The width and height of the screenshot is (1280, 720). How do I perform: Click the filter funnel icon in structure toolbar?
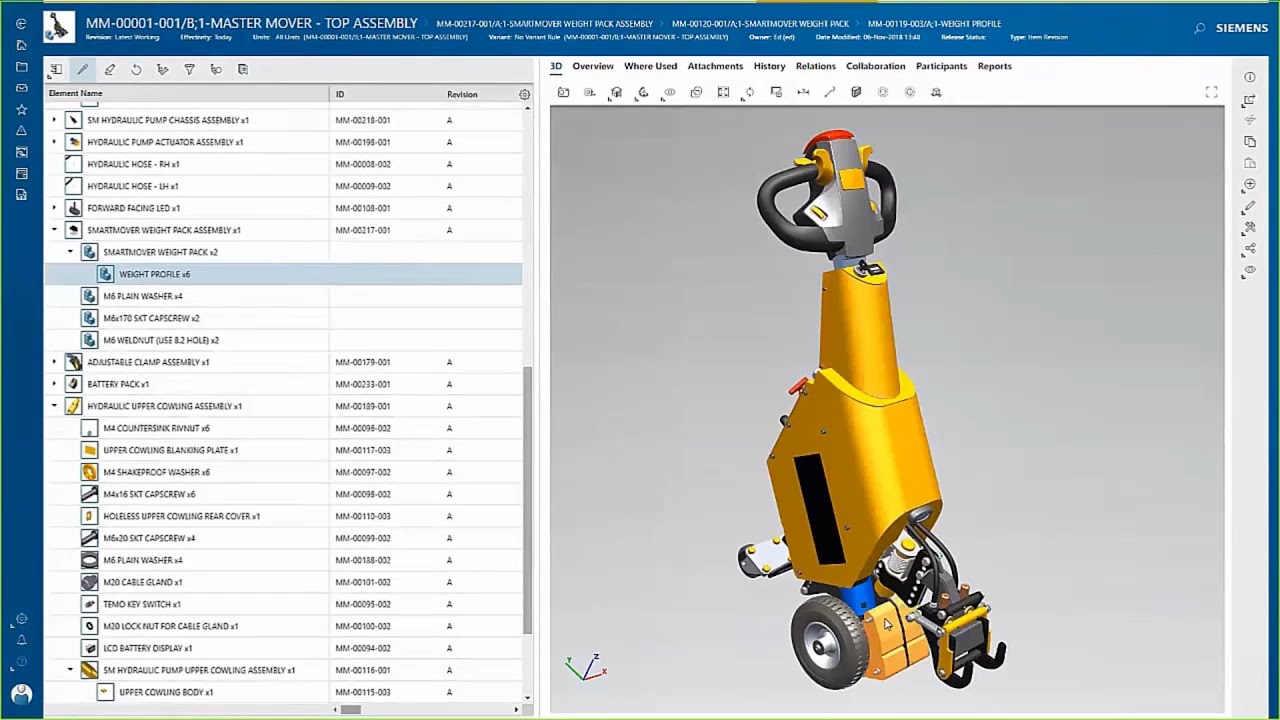tap(189, 69)
